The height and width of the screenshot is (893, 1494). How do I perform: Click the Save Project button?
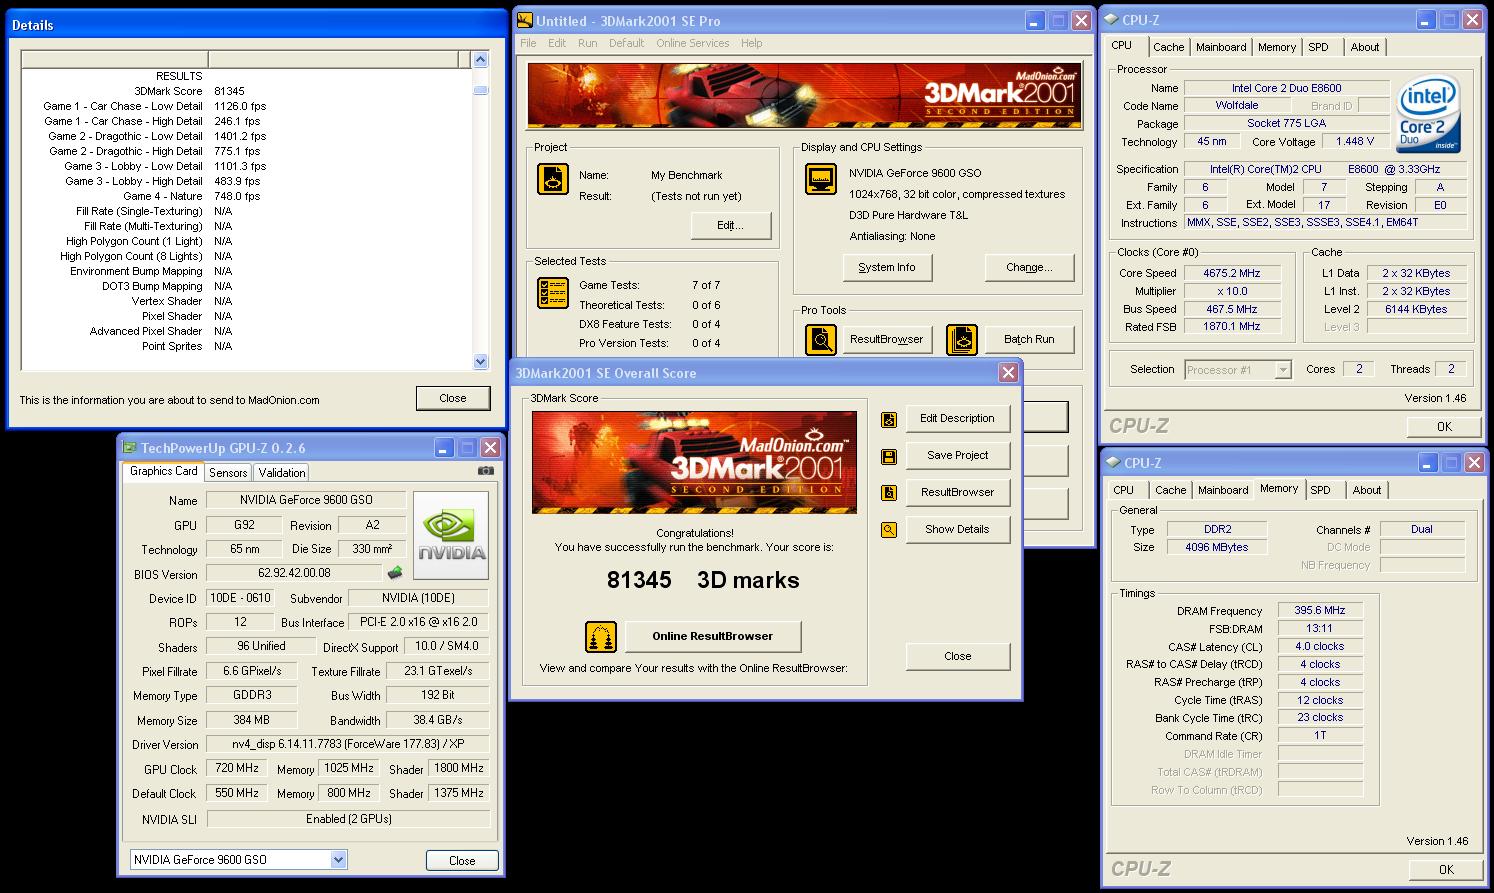[x=958, y=456]
